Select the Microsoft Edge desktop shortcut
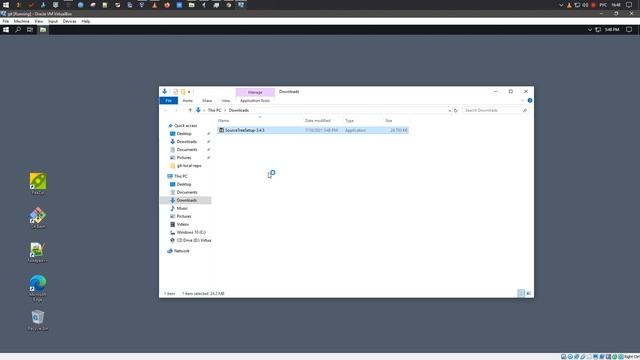 click(38, 288)
